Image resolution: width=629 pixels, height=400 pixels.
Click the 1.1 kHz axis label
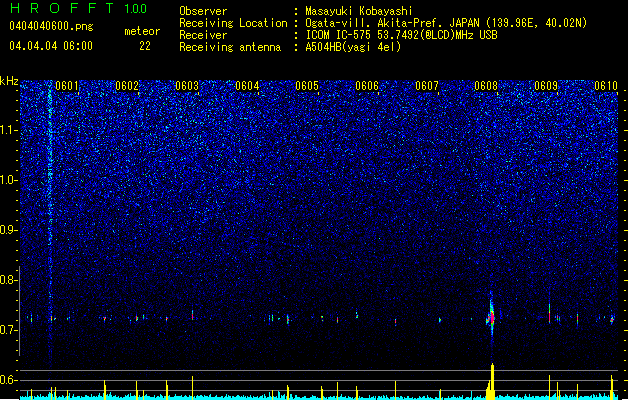click(9, 130)
